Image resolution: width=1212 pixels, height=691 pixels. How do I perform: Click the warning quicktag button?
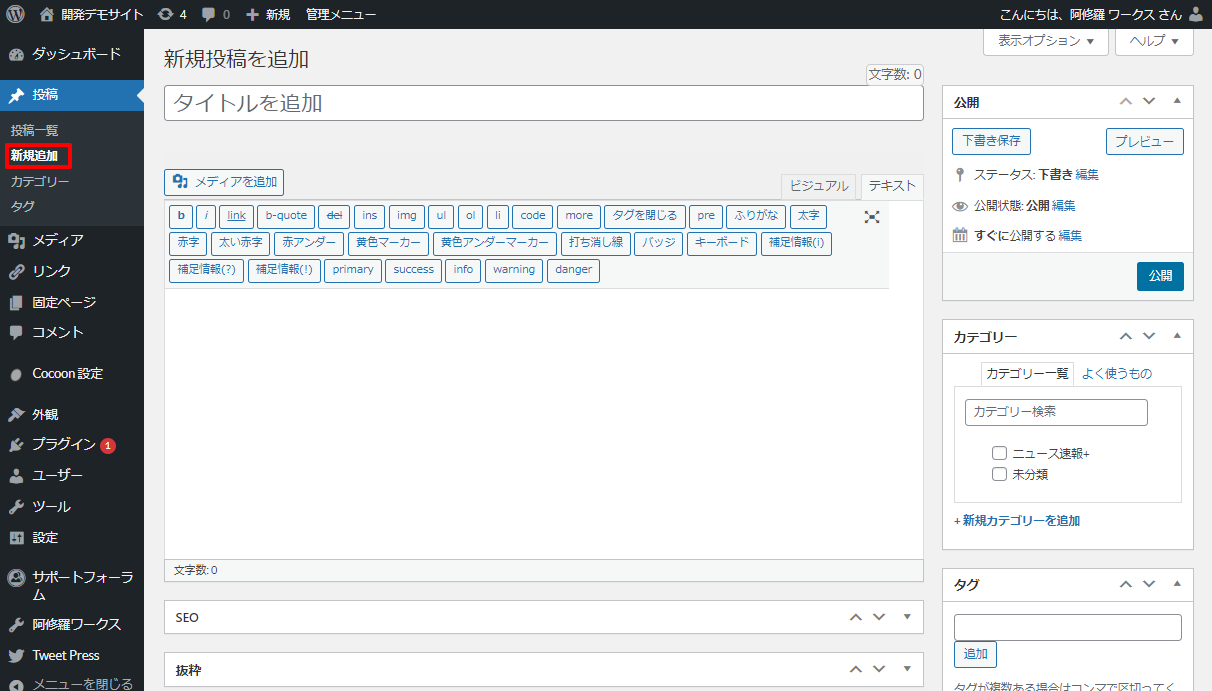[514, 270]
